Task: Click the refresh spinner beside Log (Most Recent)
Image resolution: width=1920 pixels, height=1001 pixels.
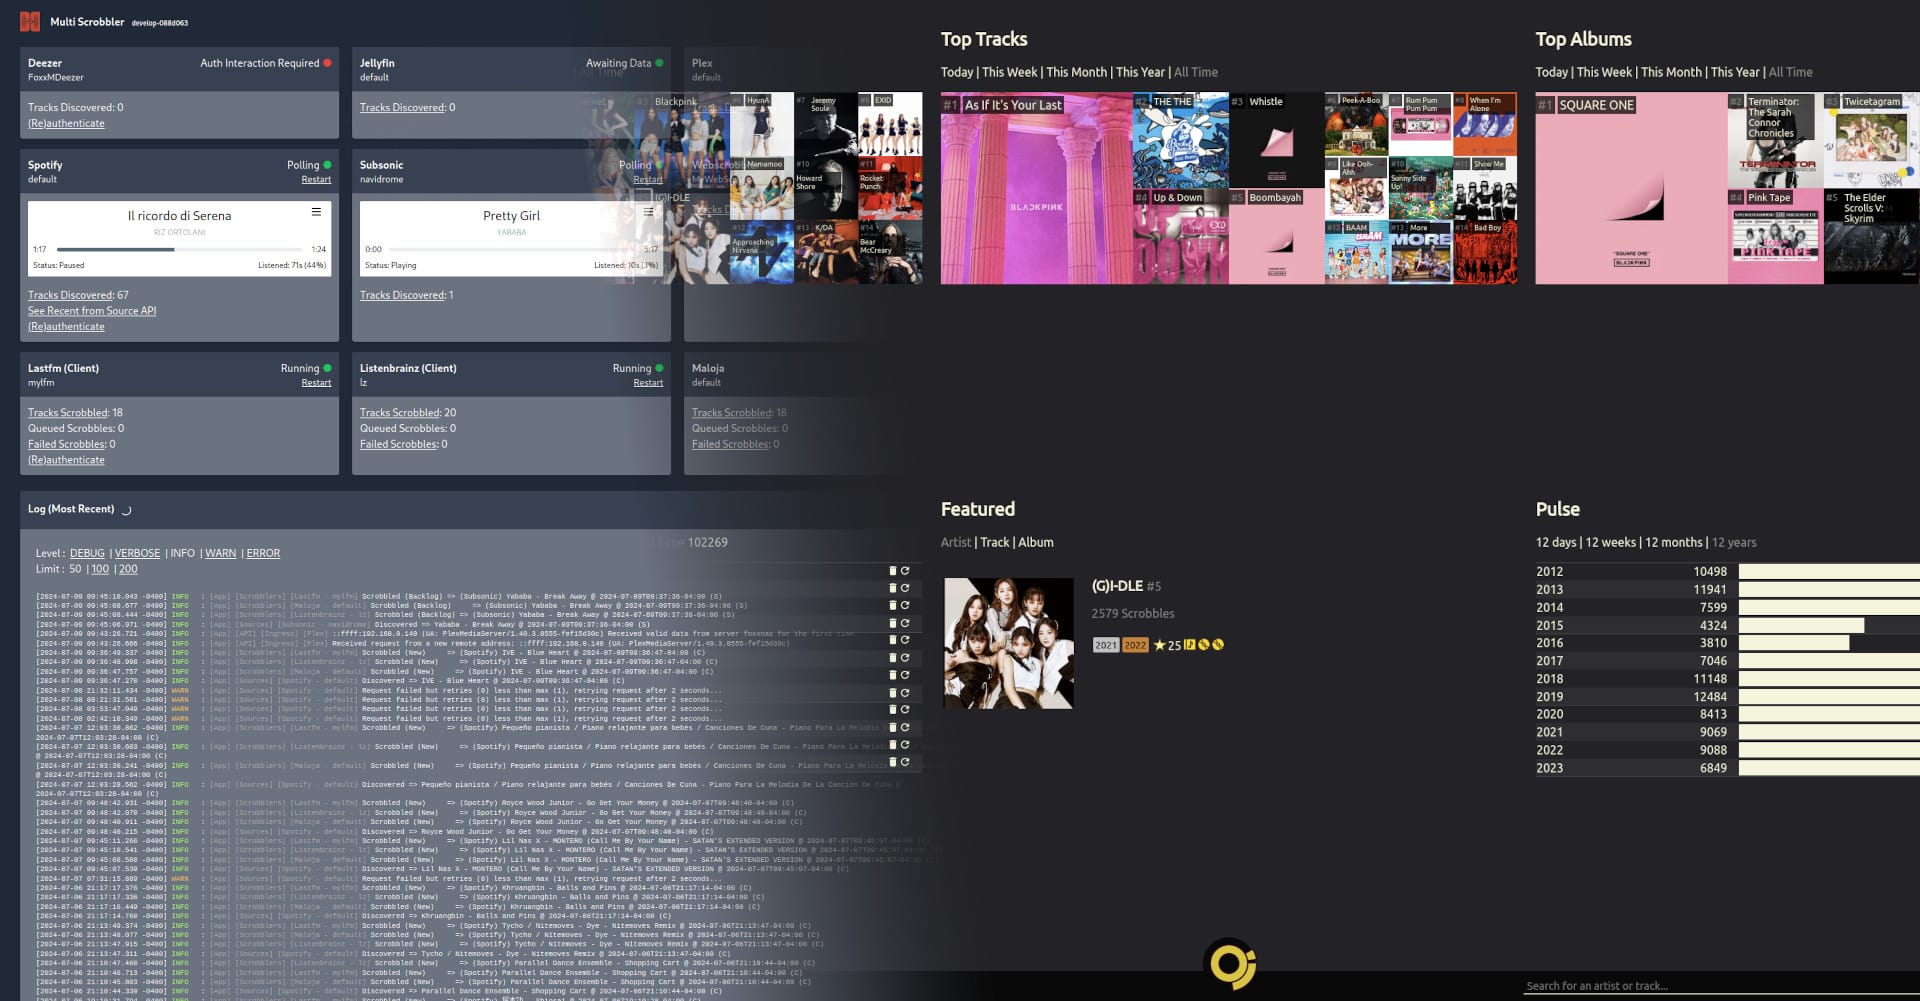Action: (x=126, y=510)
